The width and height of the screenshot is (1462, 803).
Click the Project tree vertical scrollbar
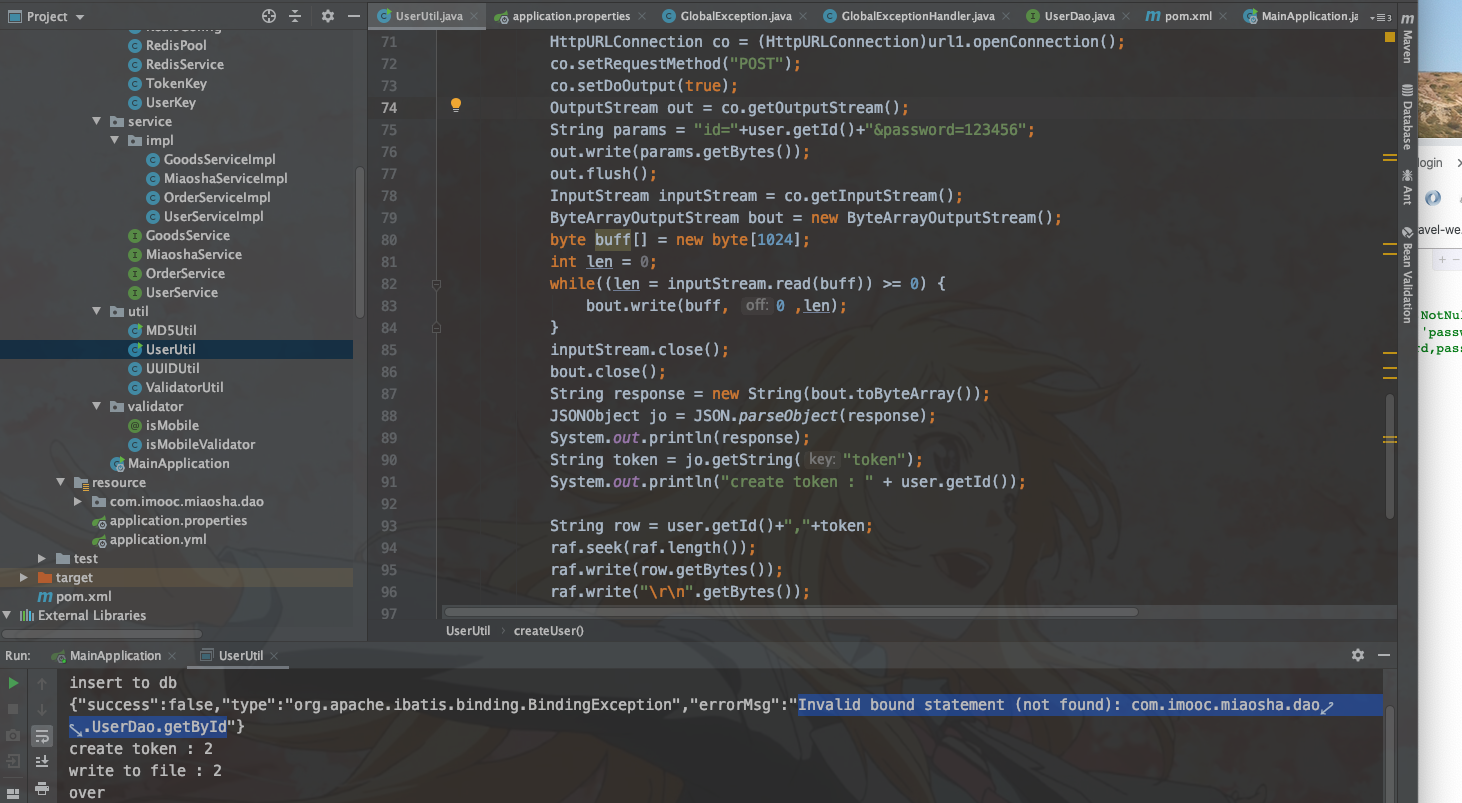[361, 243]
